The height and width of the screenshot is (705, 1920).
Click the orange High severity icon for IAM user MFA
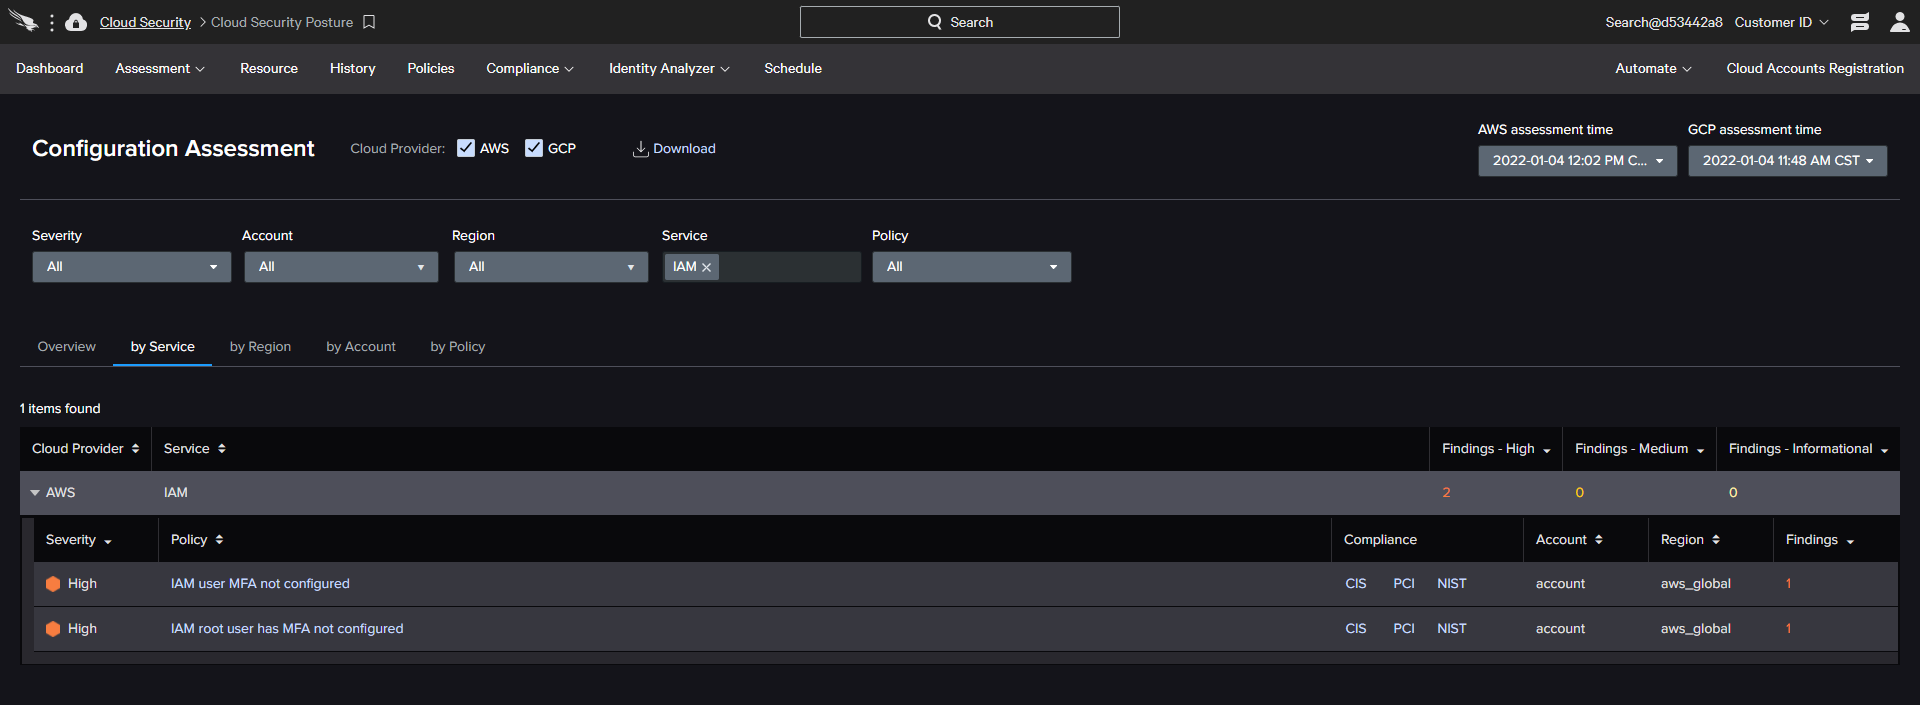(x=53, y=584)
